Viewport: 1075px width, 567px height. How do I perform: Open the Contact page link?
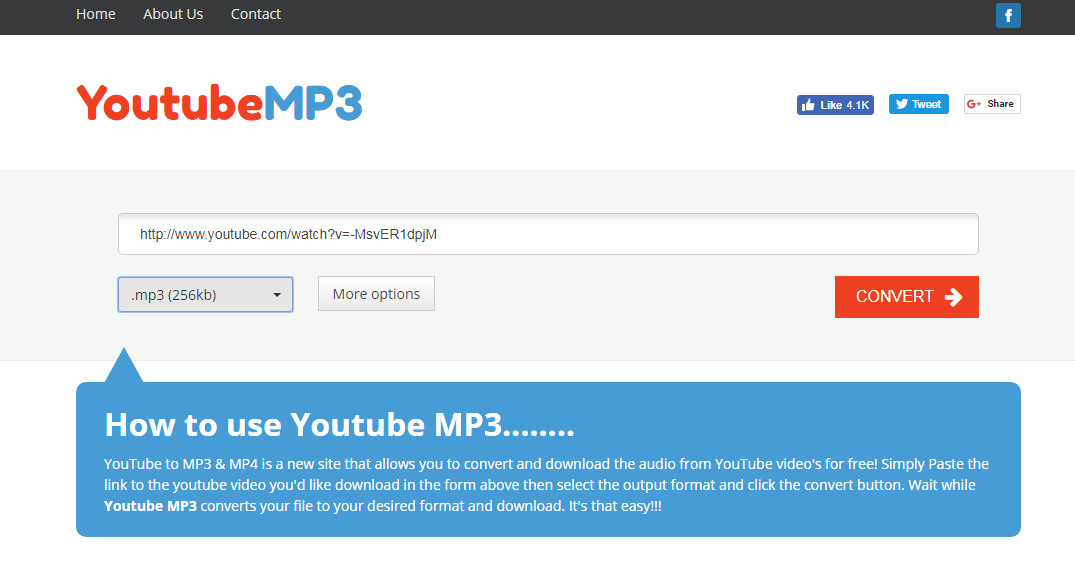(x=256, y=14)
